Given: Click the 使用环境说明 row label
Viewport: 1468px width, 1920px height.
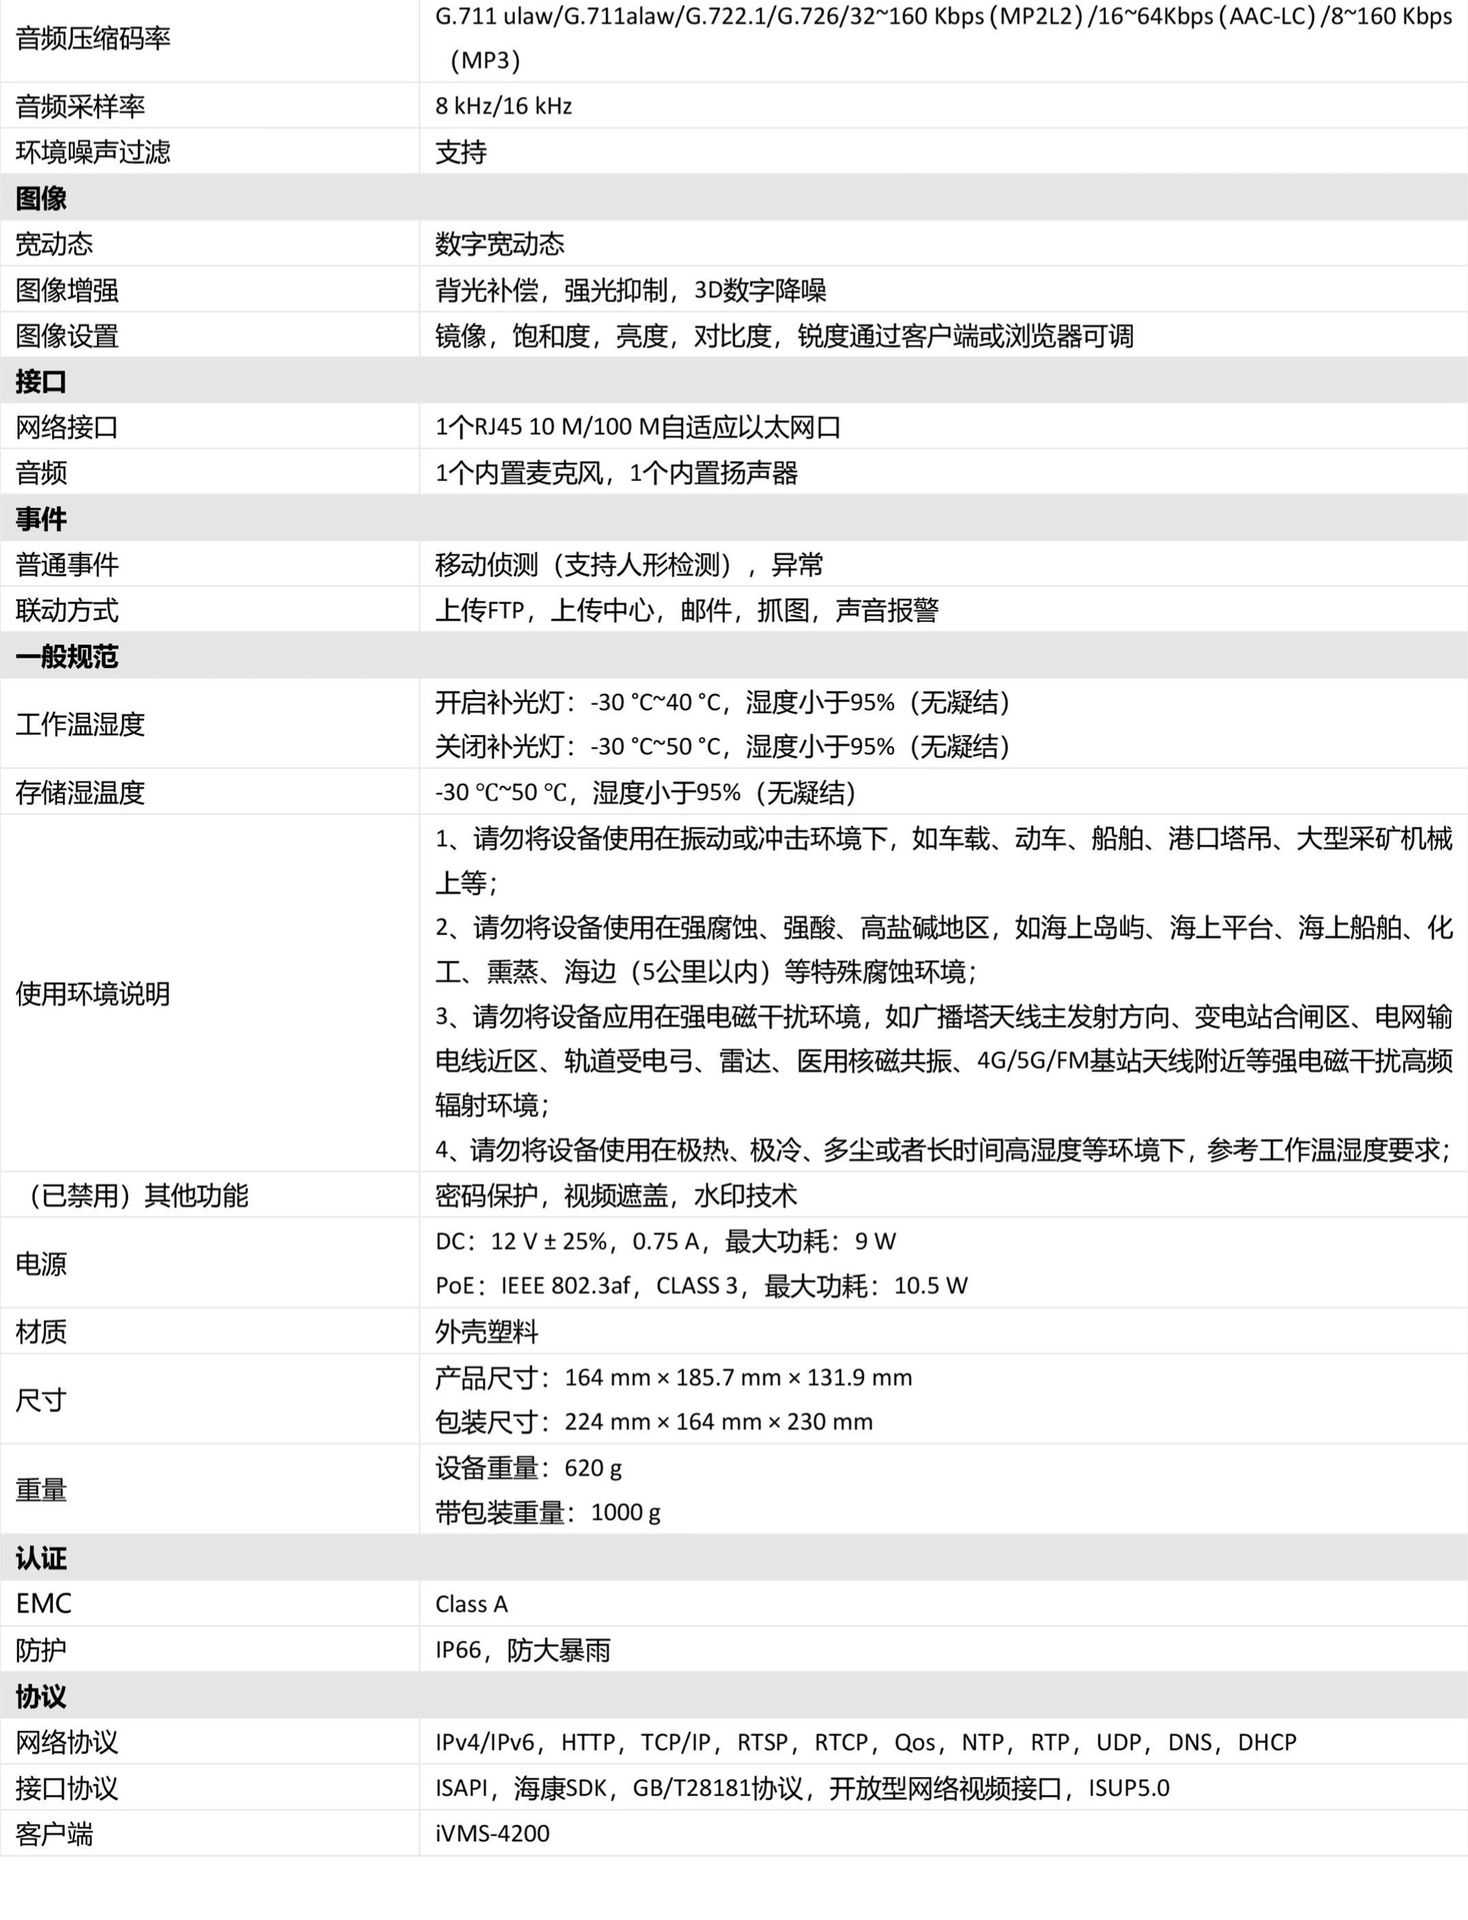Looking at the screenshot, I should (93, 993).
